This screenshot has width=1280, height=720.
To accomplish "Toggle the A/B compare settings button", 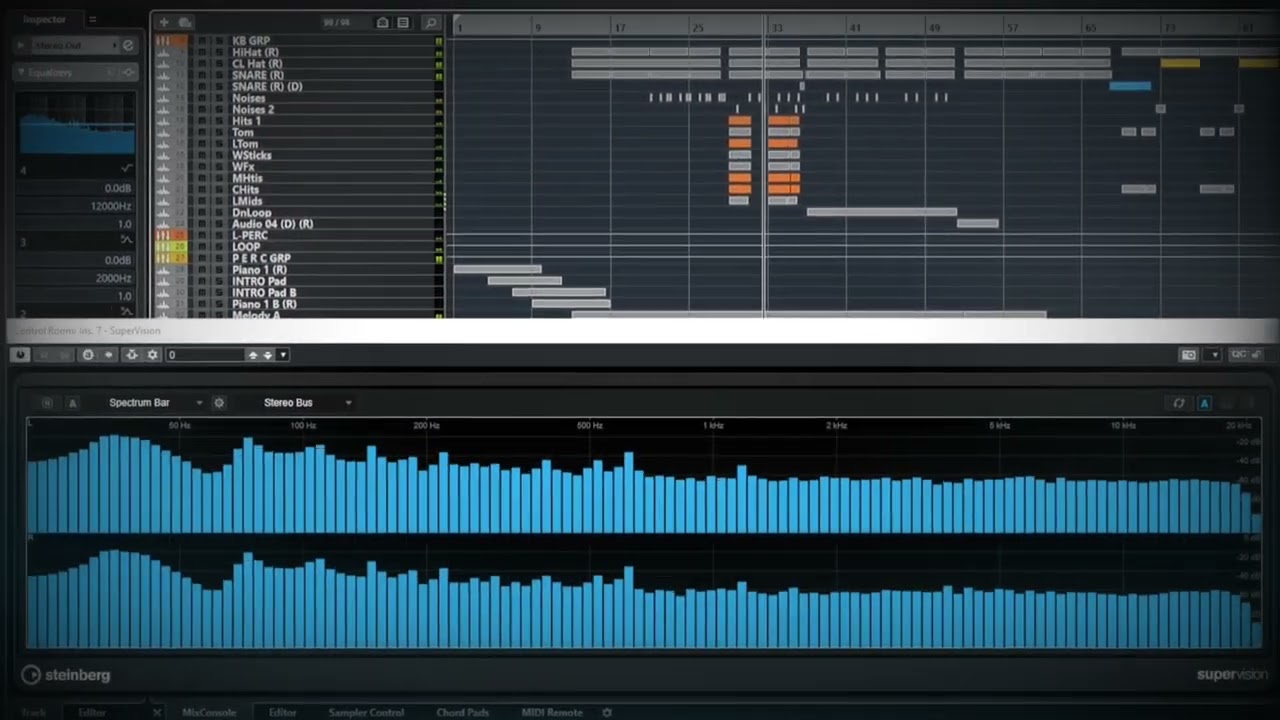I will pyautogui.click(x=88, y=355).
